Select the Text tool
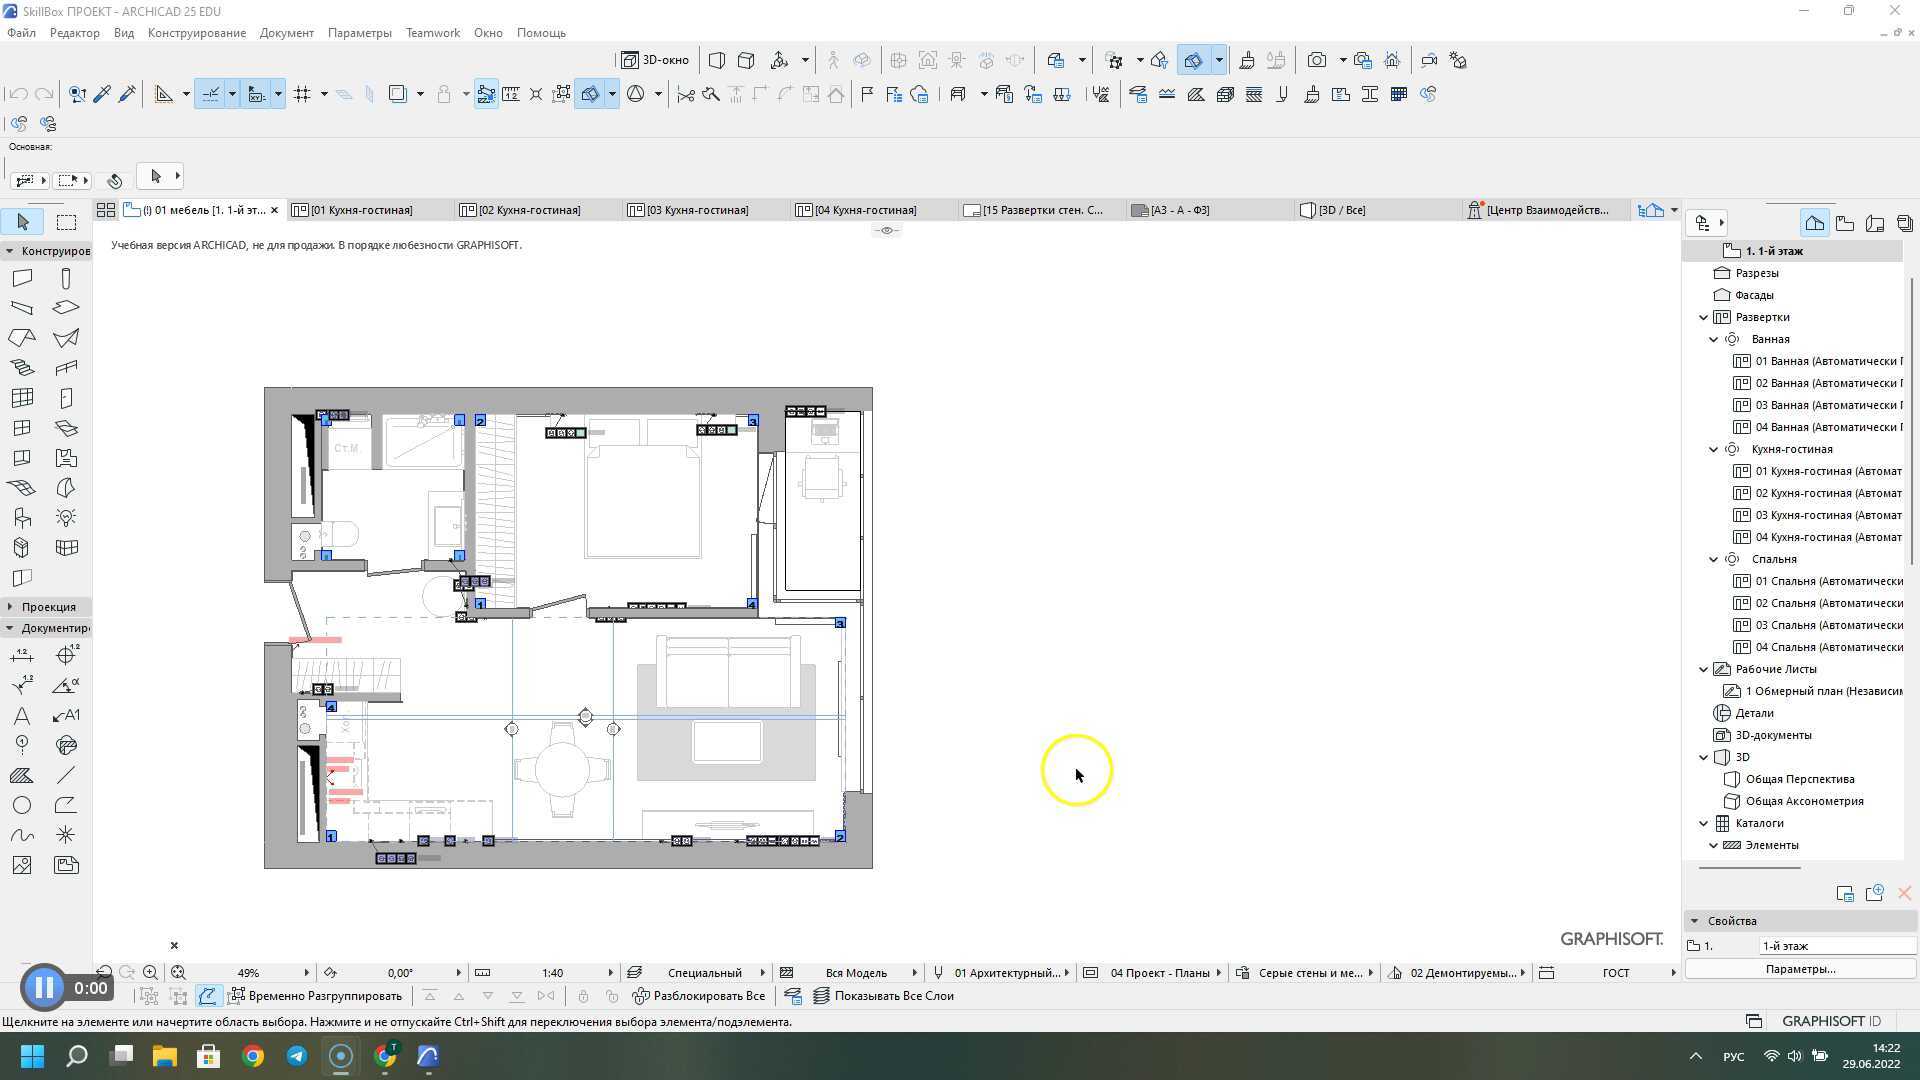The image size is (1920, 1080). [x=22, y=716]
